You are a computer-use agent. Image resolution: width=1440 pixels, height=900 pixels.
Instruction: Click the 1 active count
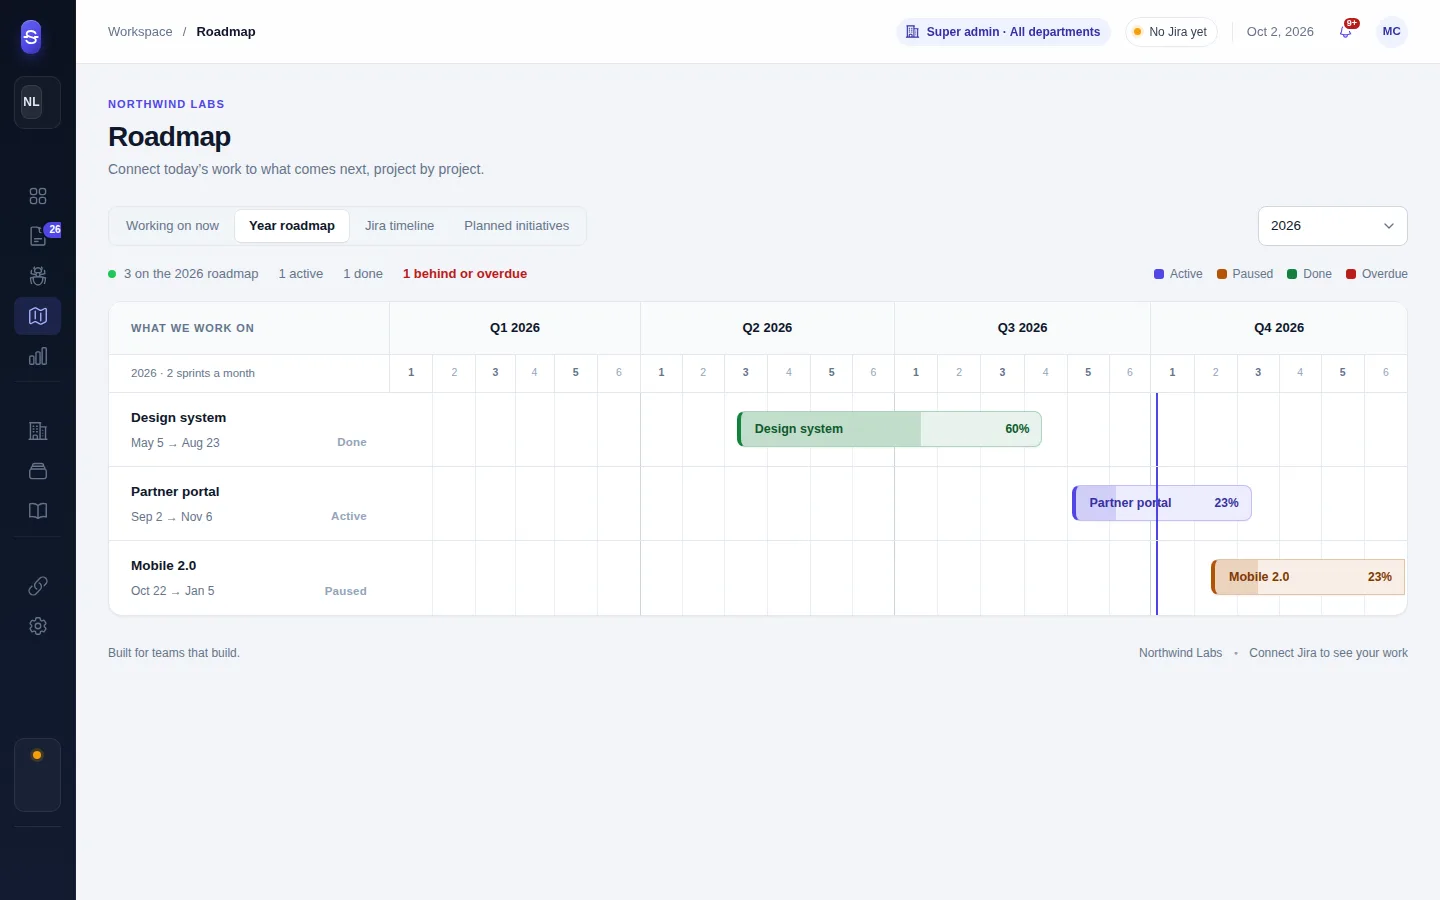(301, 274)
